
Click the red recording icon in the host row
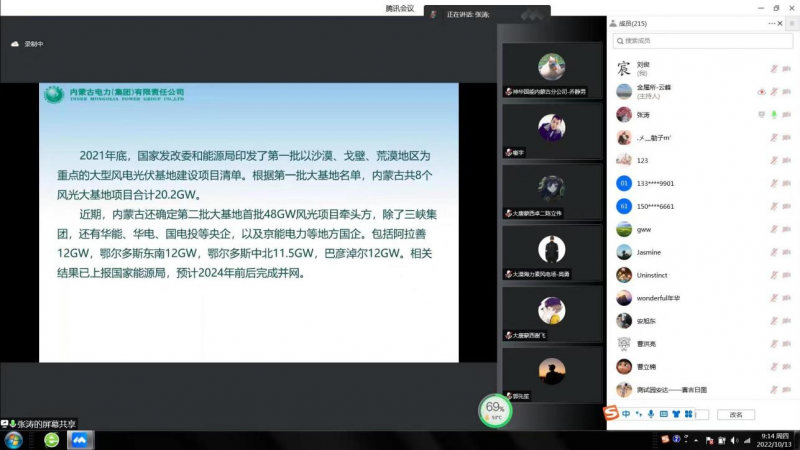tap(761, 92)
